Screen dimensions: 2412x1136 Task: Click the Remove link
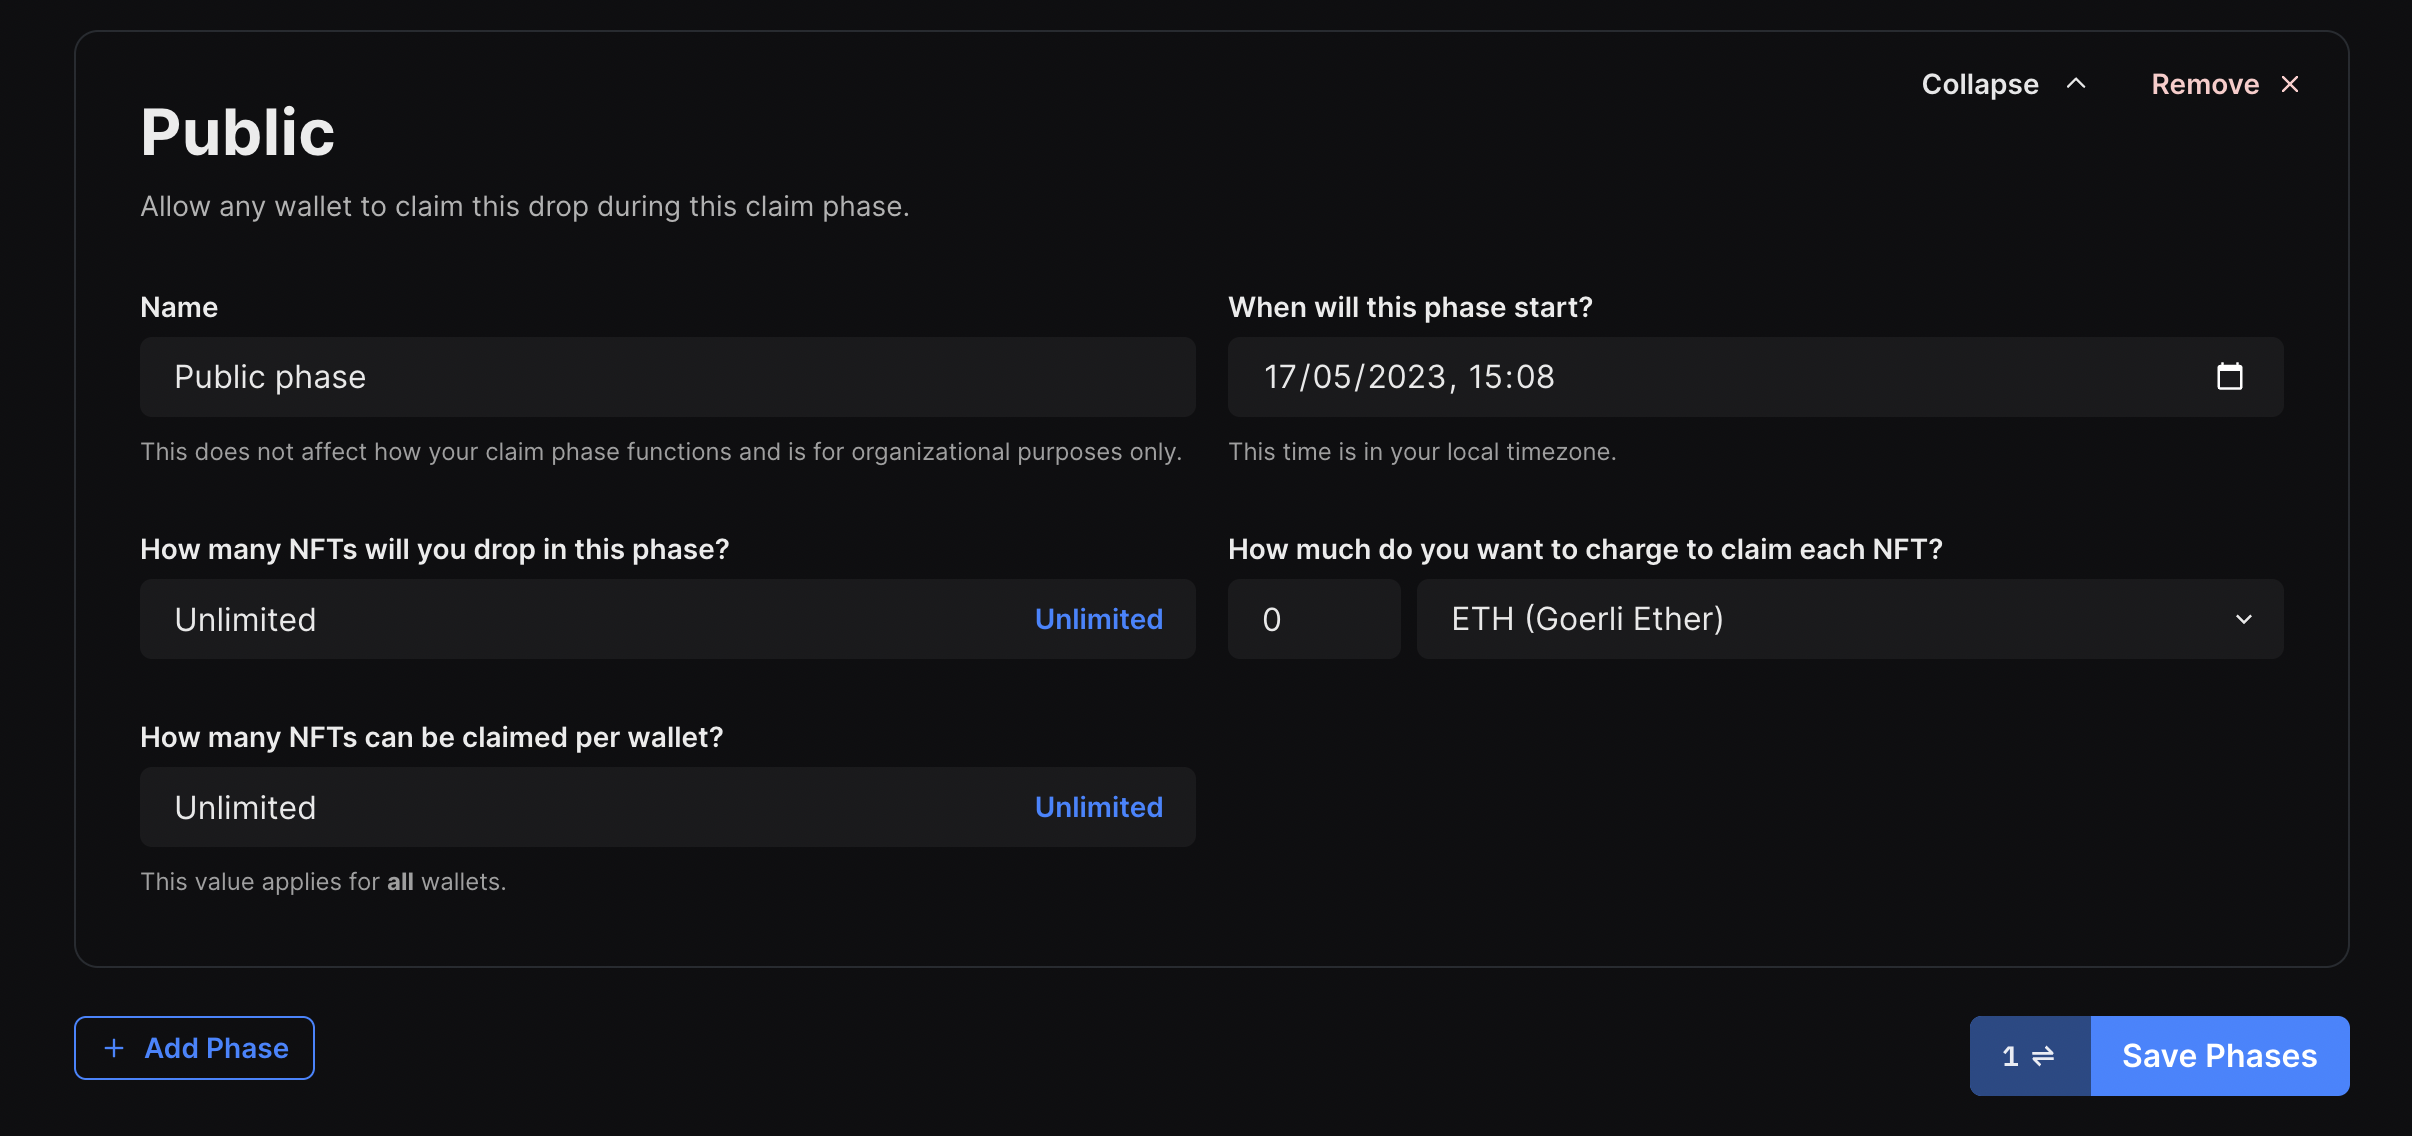pyautogui.click(x=2205, y=84)
